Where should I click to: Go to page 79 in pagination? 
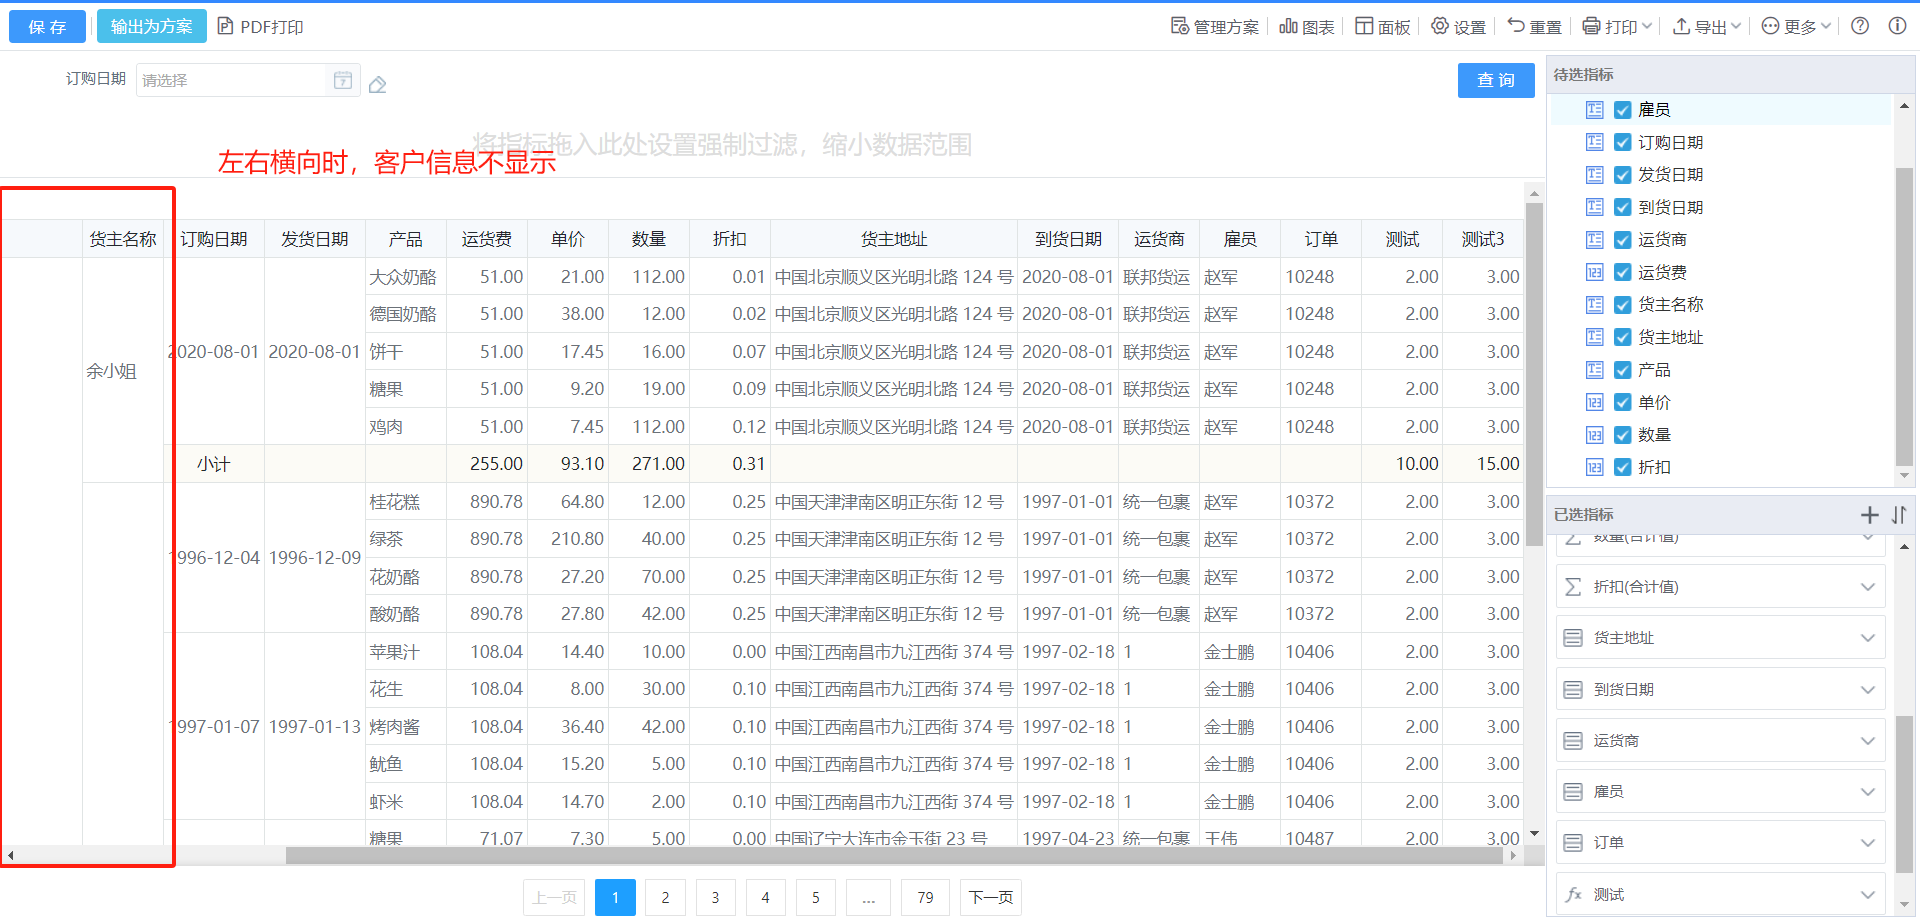[x=925, y=898]
